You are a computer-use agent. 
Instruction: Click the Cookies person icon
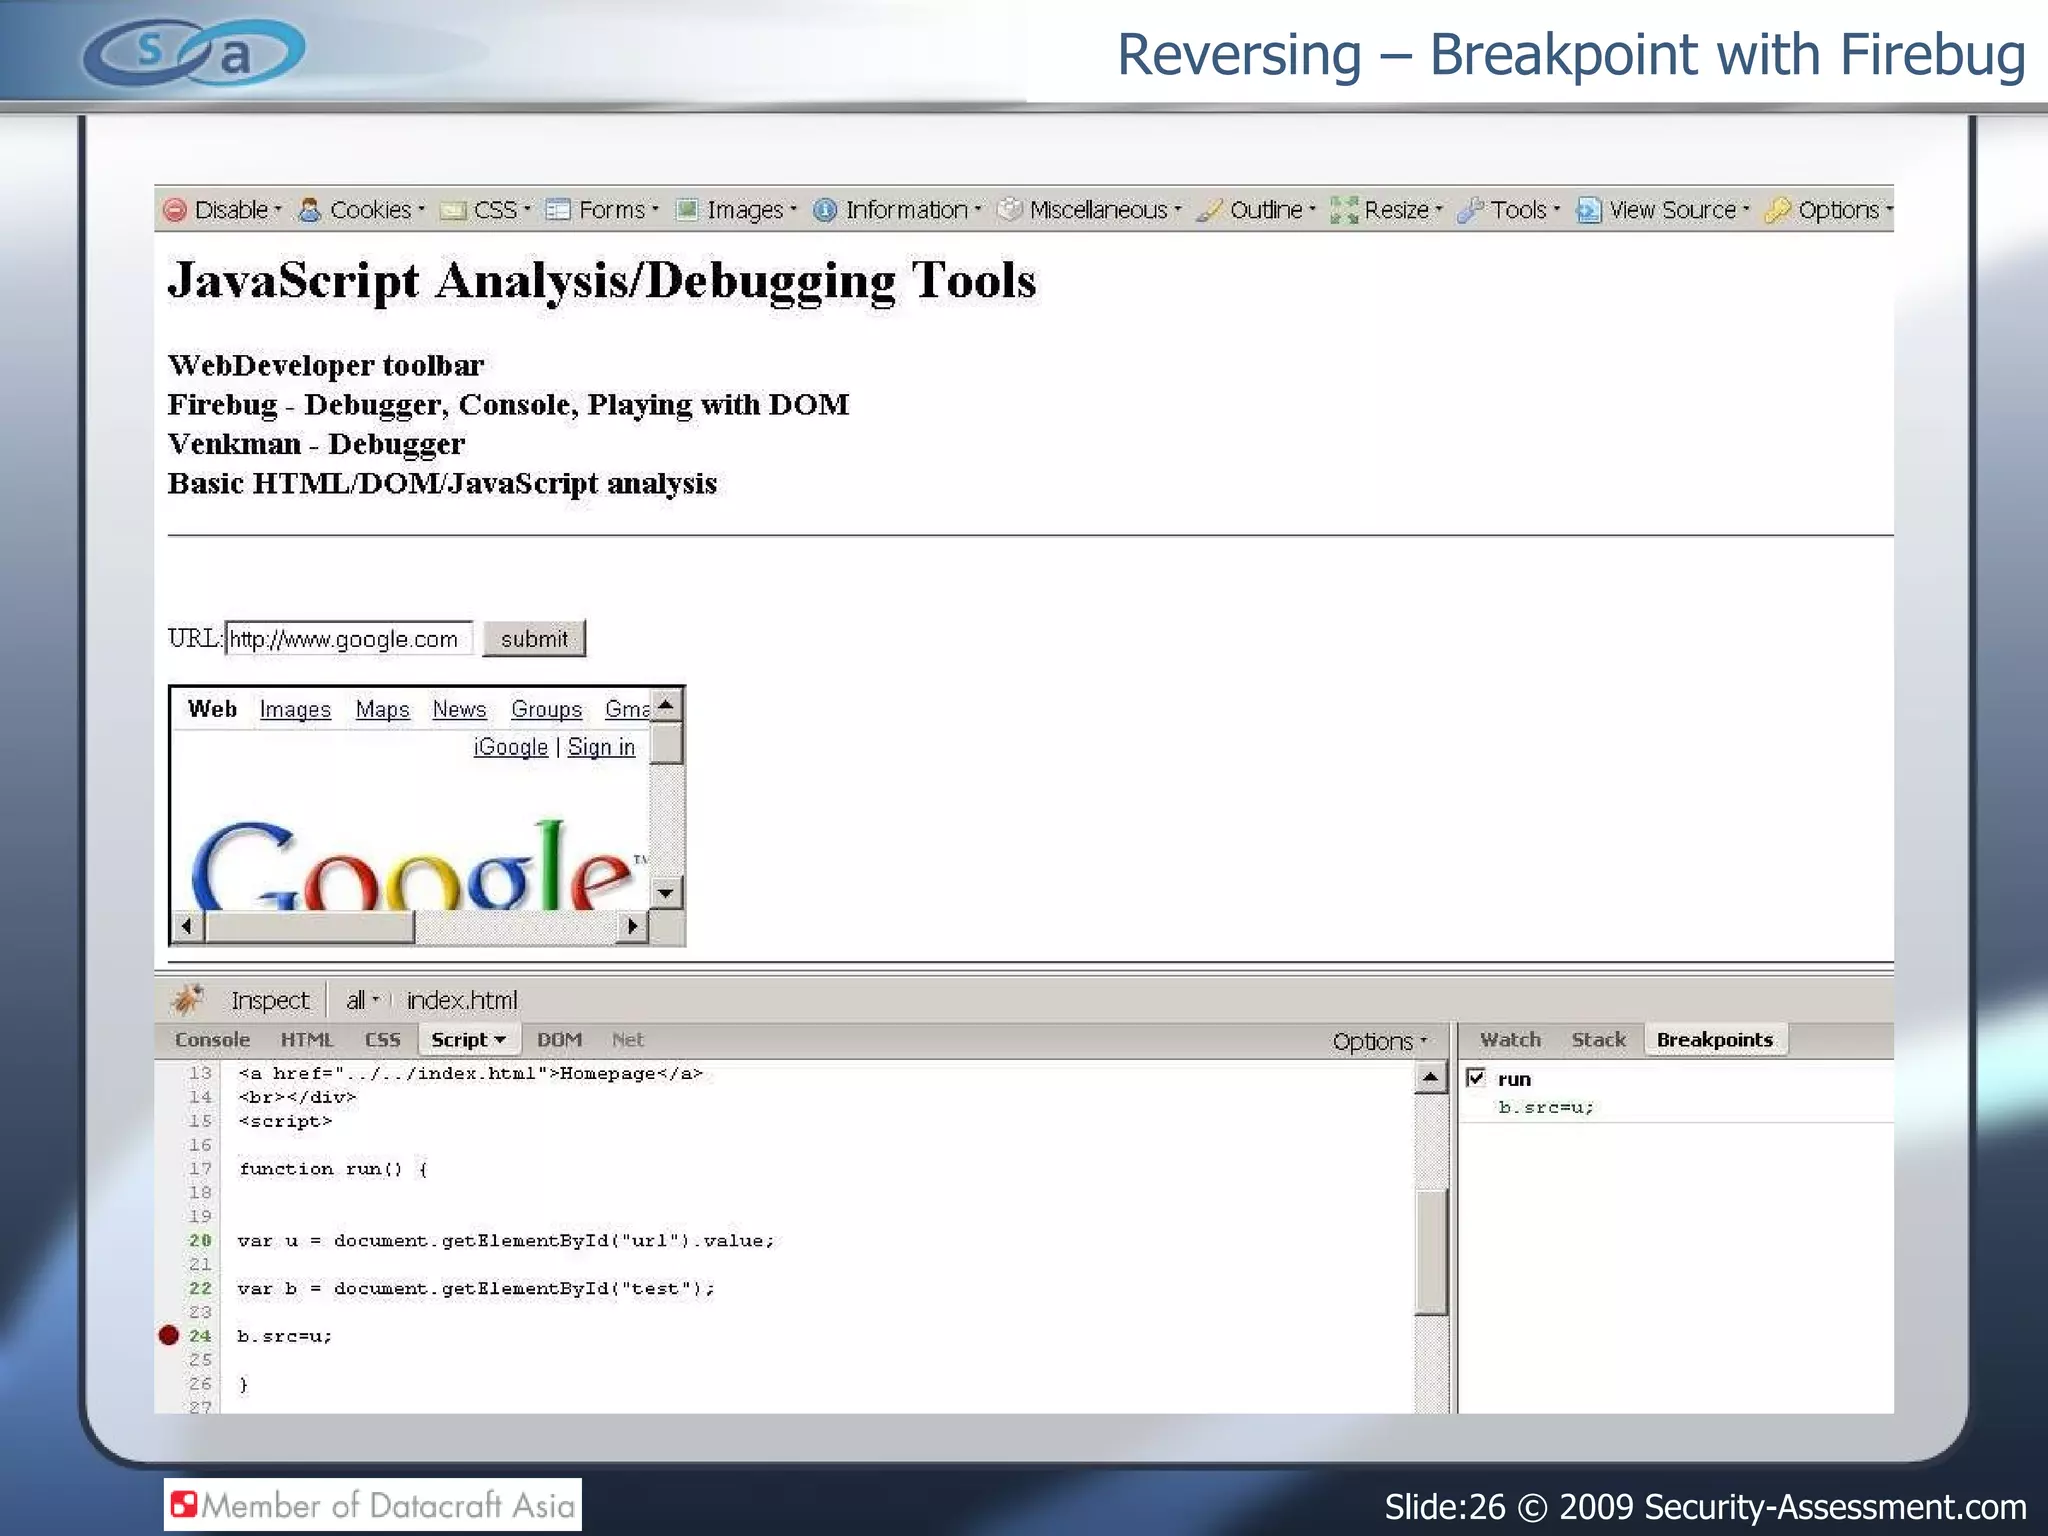310,210
